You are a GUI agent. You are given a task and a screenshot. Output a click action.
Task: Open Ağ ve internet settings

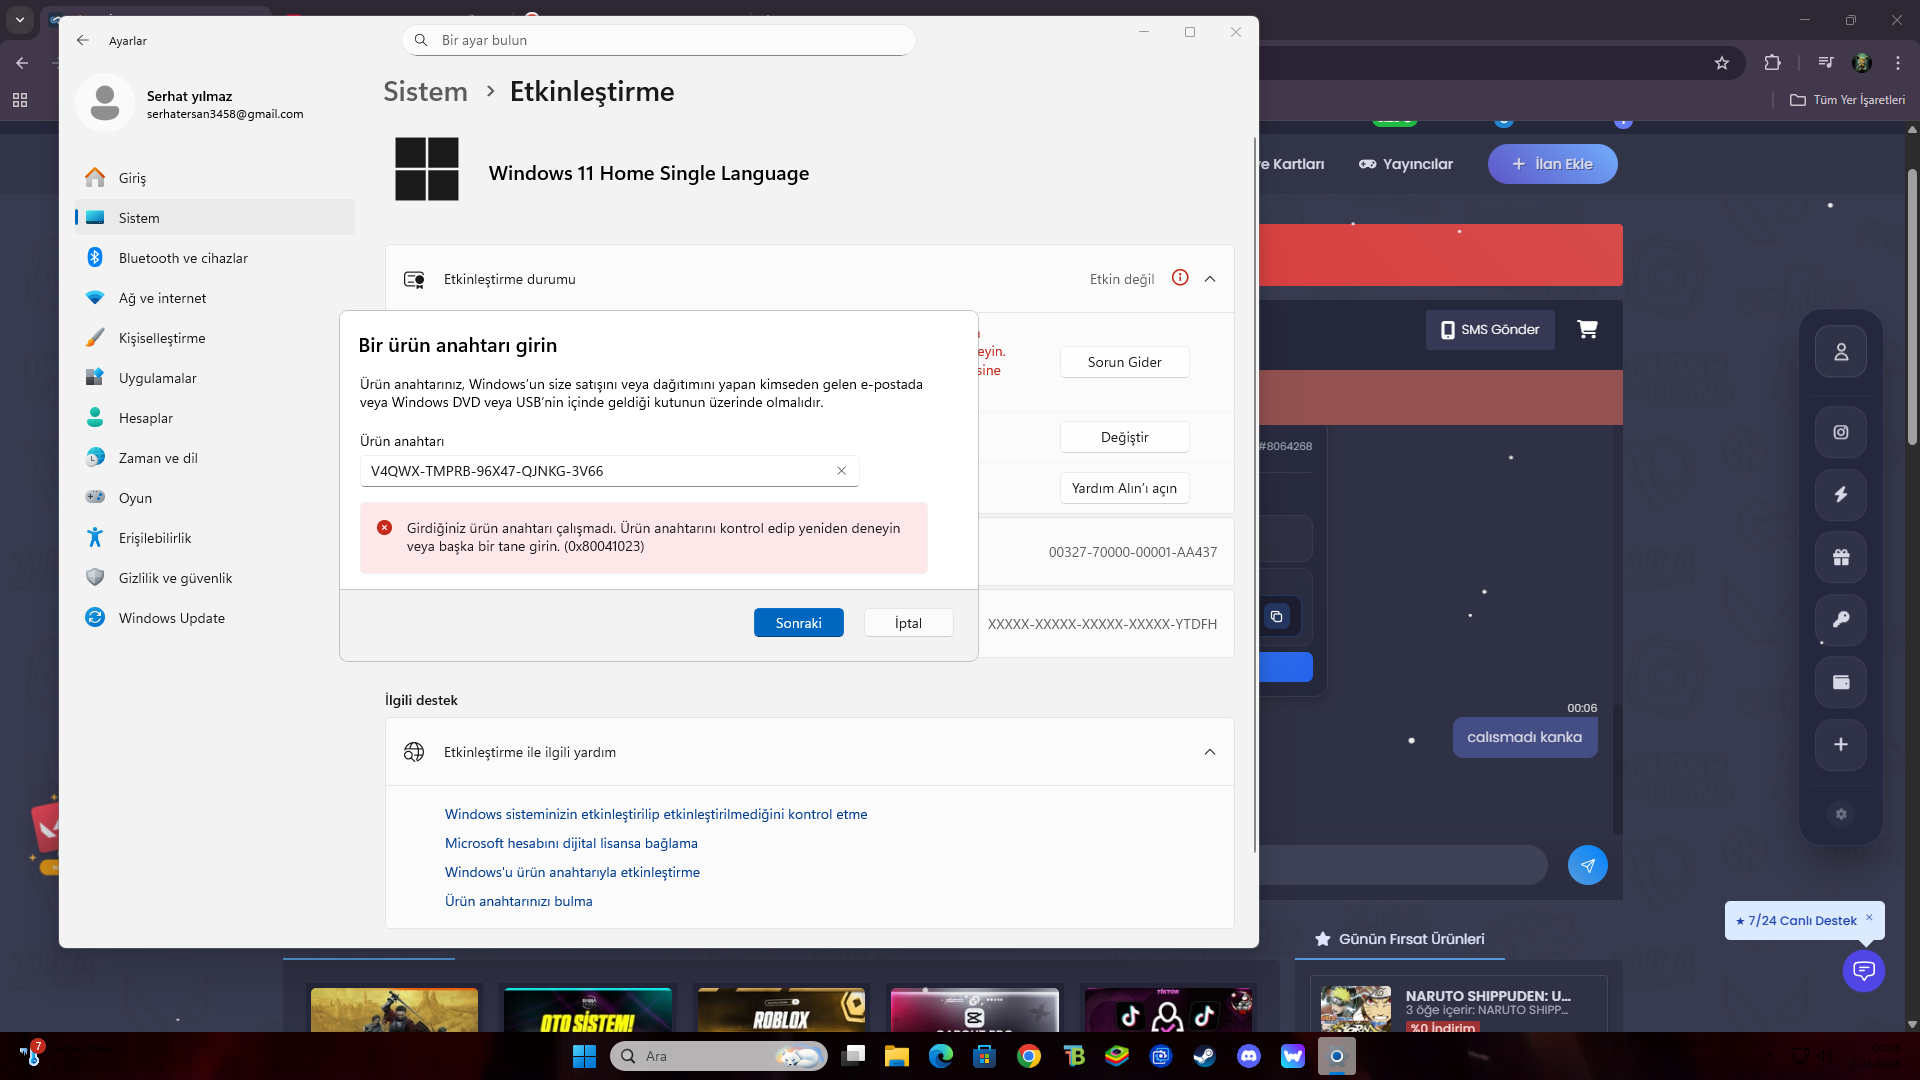pyautogui.click(x=215, y=298)
